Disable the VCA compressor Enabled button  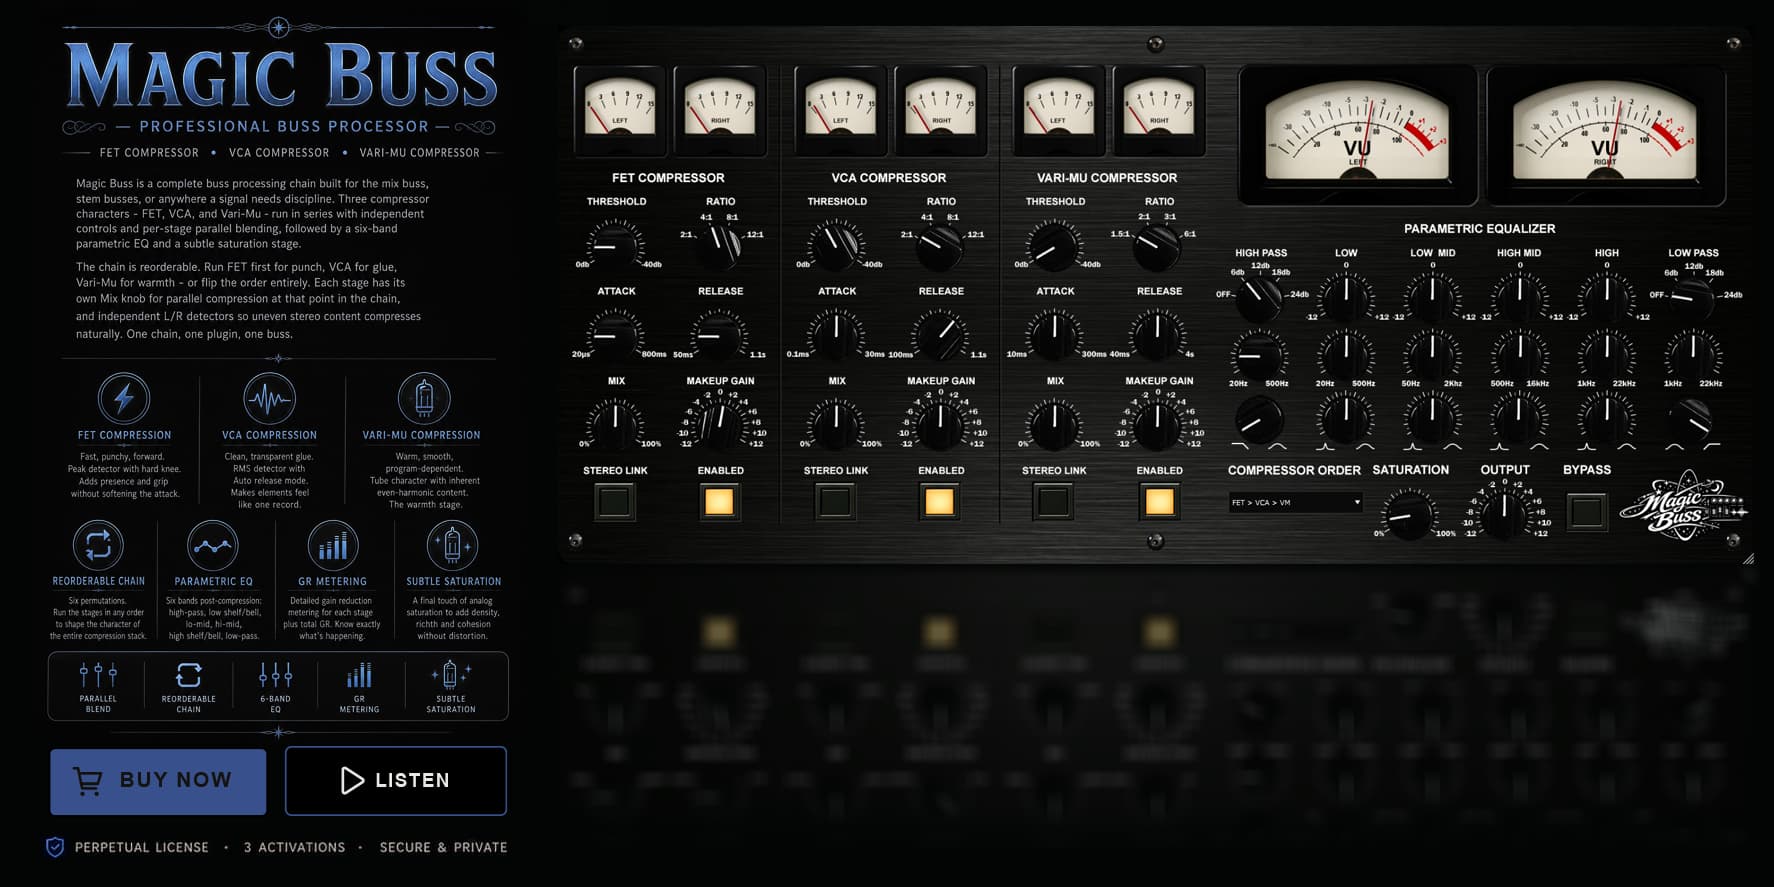click(940, 501)
